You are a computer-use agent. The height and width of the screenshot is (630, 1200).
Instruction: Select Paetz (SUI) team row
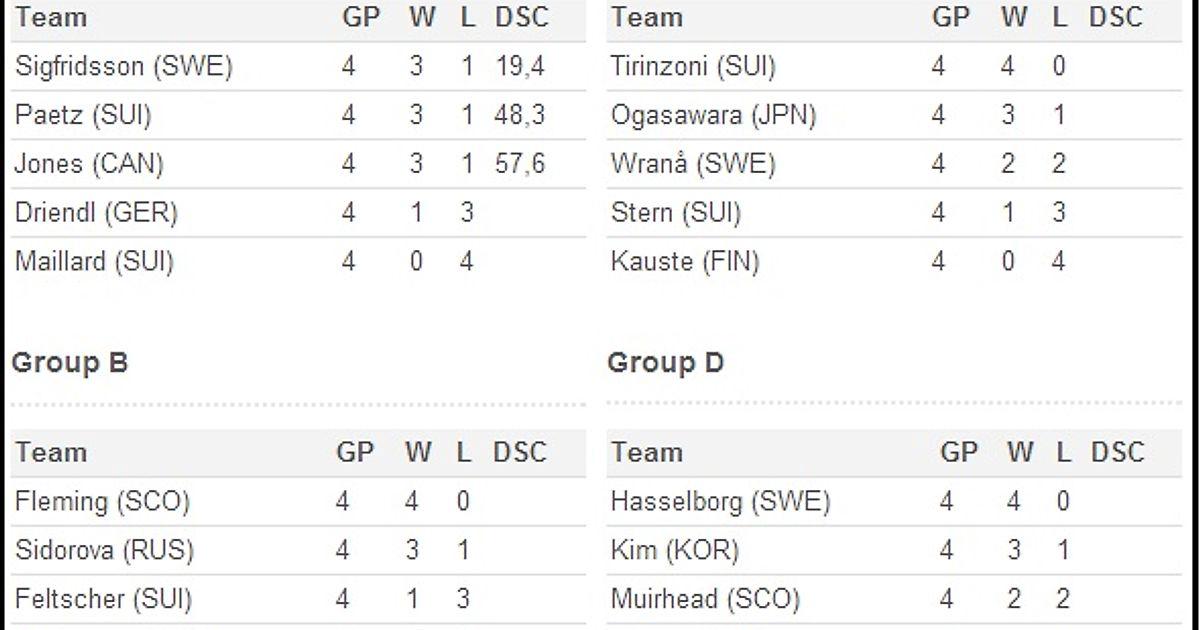pos(83,116)
